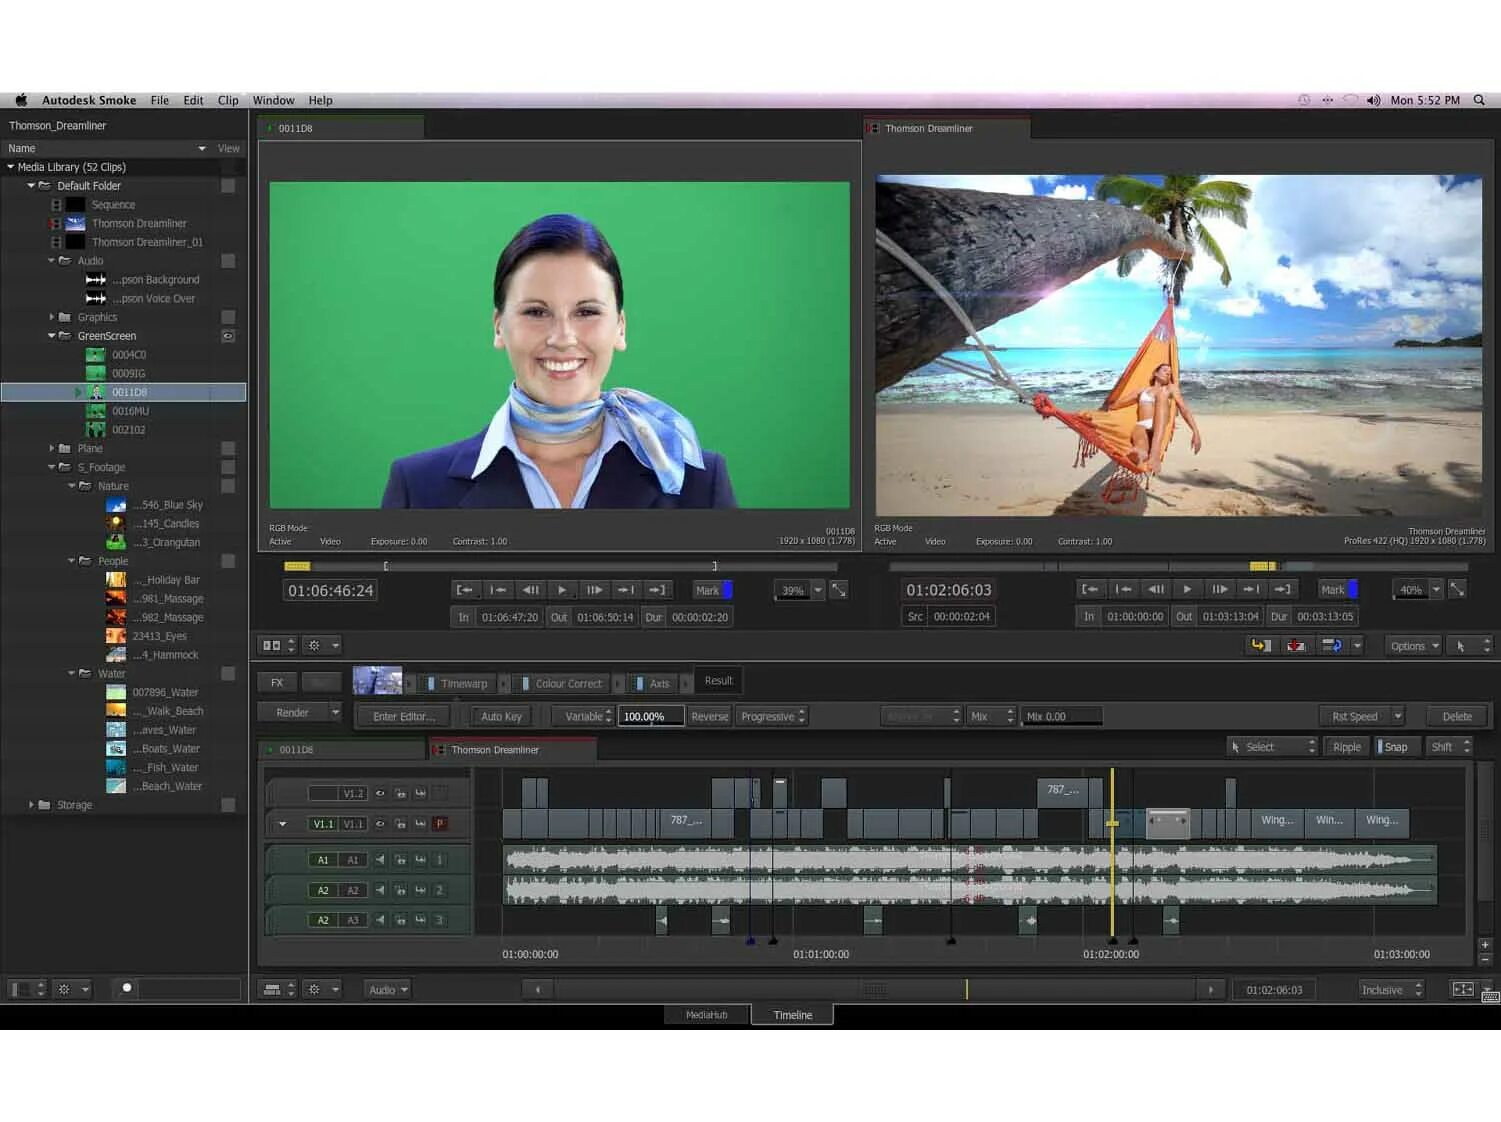Mute audio track A1 speaker
This screenshot has height=1122, width=1501.
tap(380, 860)
